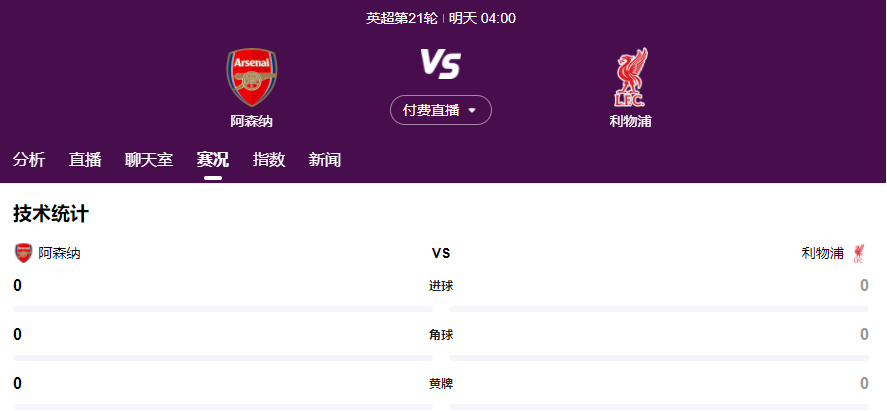The height and width of the screenshot is (411, 887).
Task: Switch to the 分析 tab
Action: [x=29, y=160]
